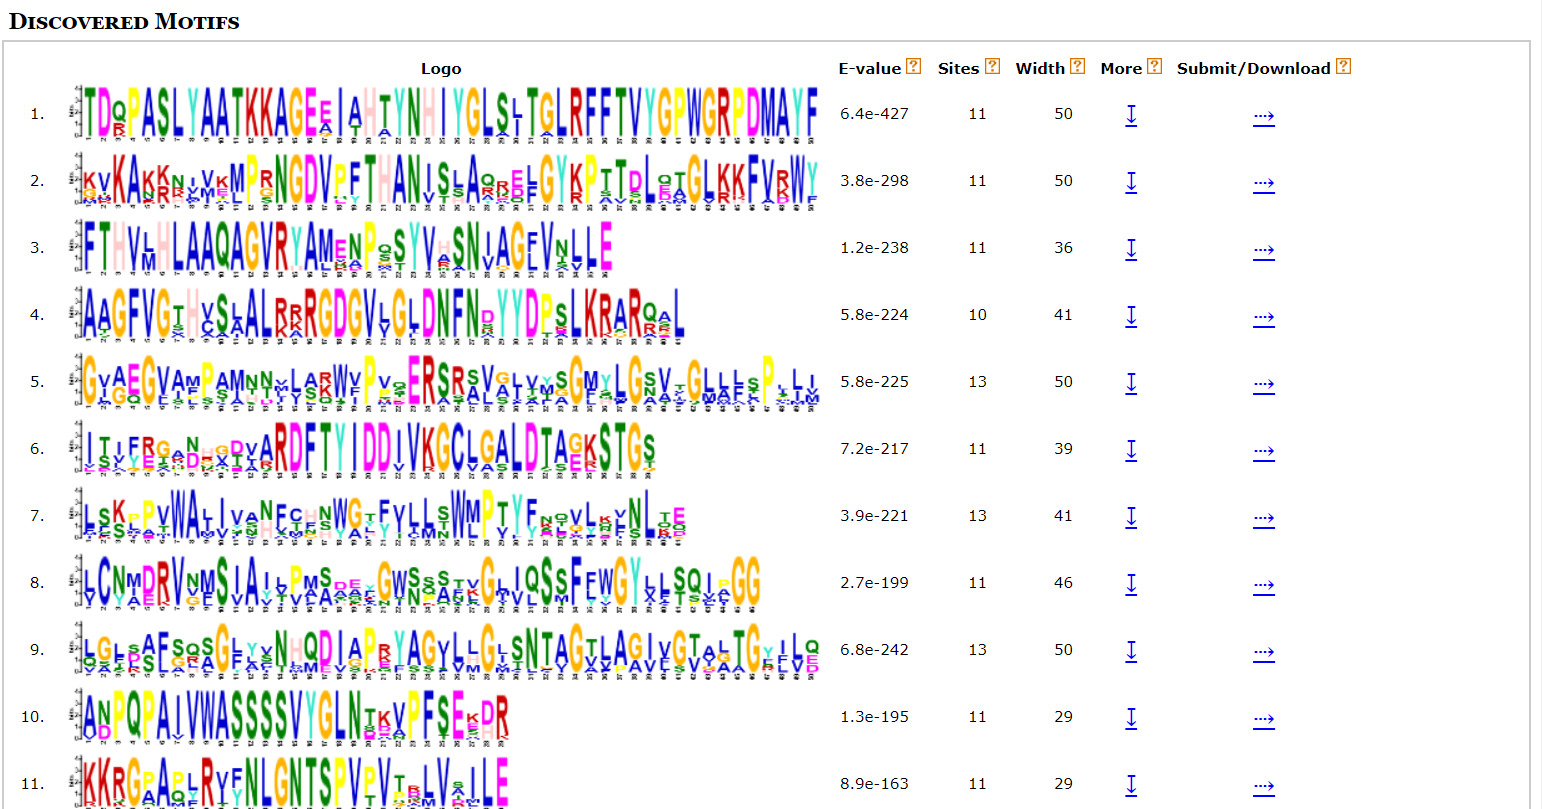Image resolution: width=1542 pixels, height=809 pixels.
Task: Open submit/download arrow for motif 4
Action: (x=1264, y=318)
